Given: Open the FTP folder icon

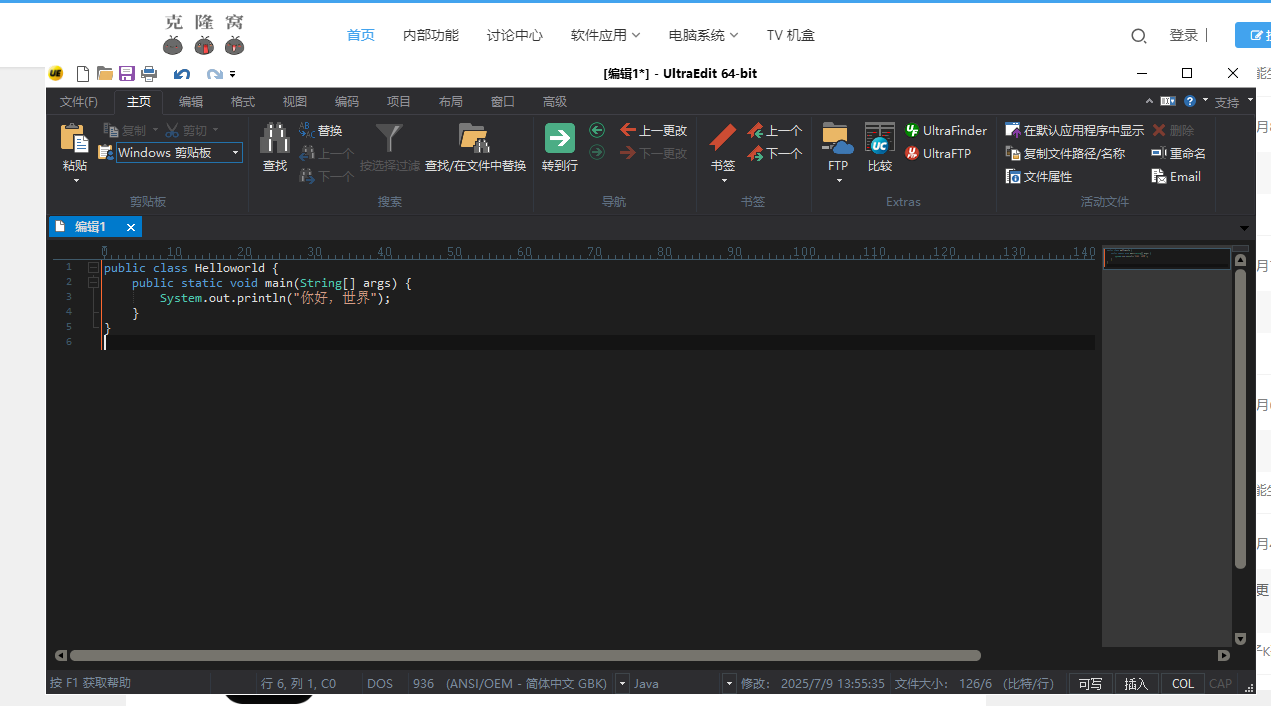Looking at the screenshot, I should coord(837,138).
